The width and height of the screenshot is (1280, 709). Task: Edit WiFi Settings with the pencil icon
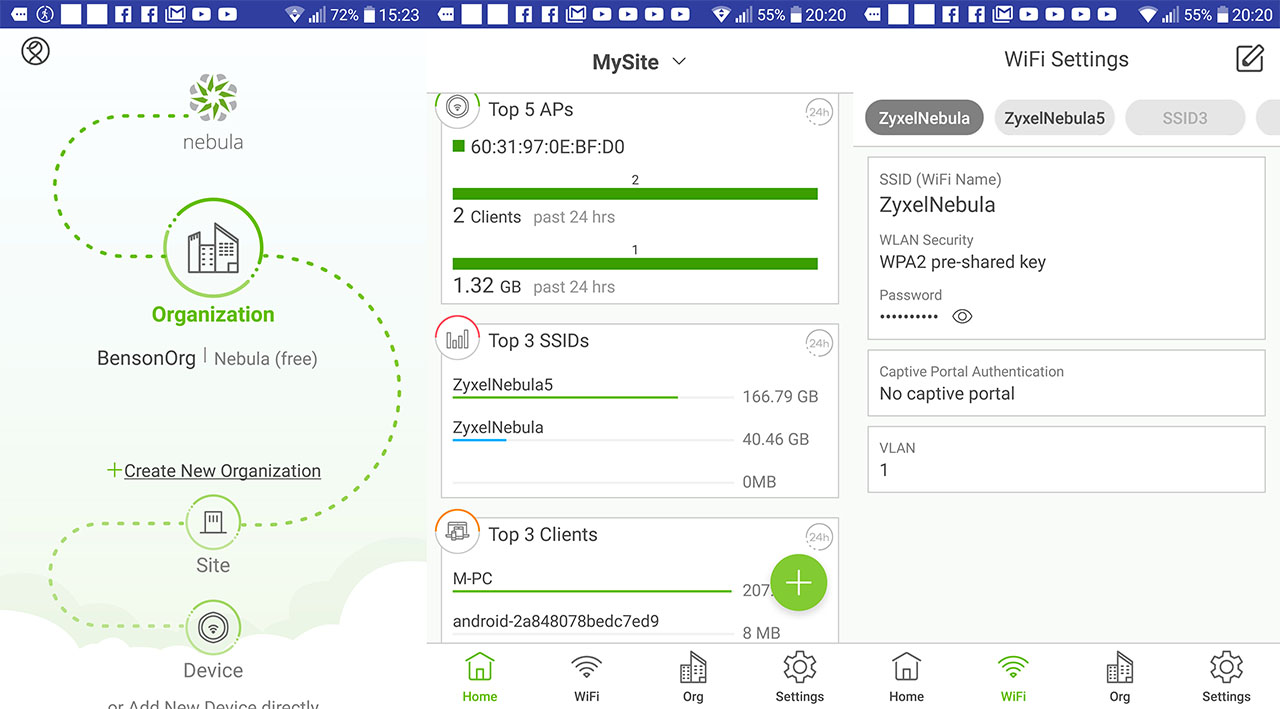click(1250, 59)
